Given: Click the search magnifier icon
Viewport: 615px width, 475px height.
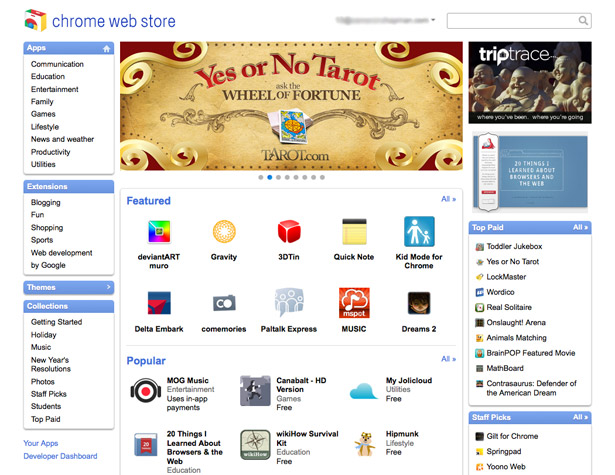Looking at the screenshot, I should [583, 20].
